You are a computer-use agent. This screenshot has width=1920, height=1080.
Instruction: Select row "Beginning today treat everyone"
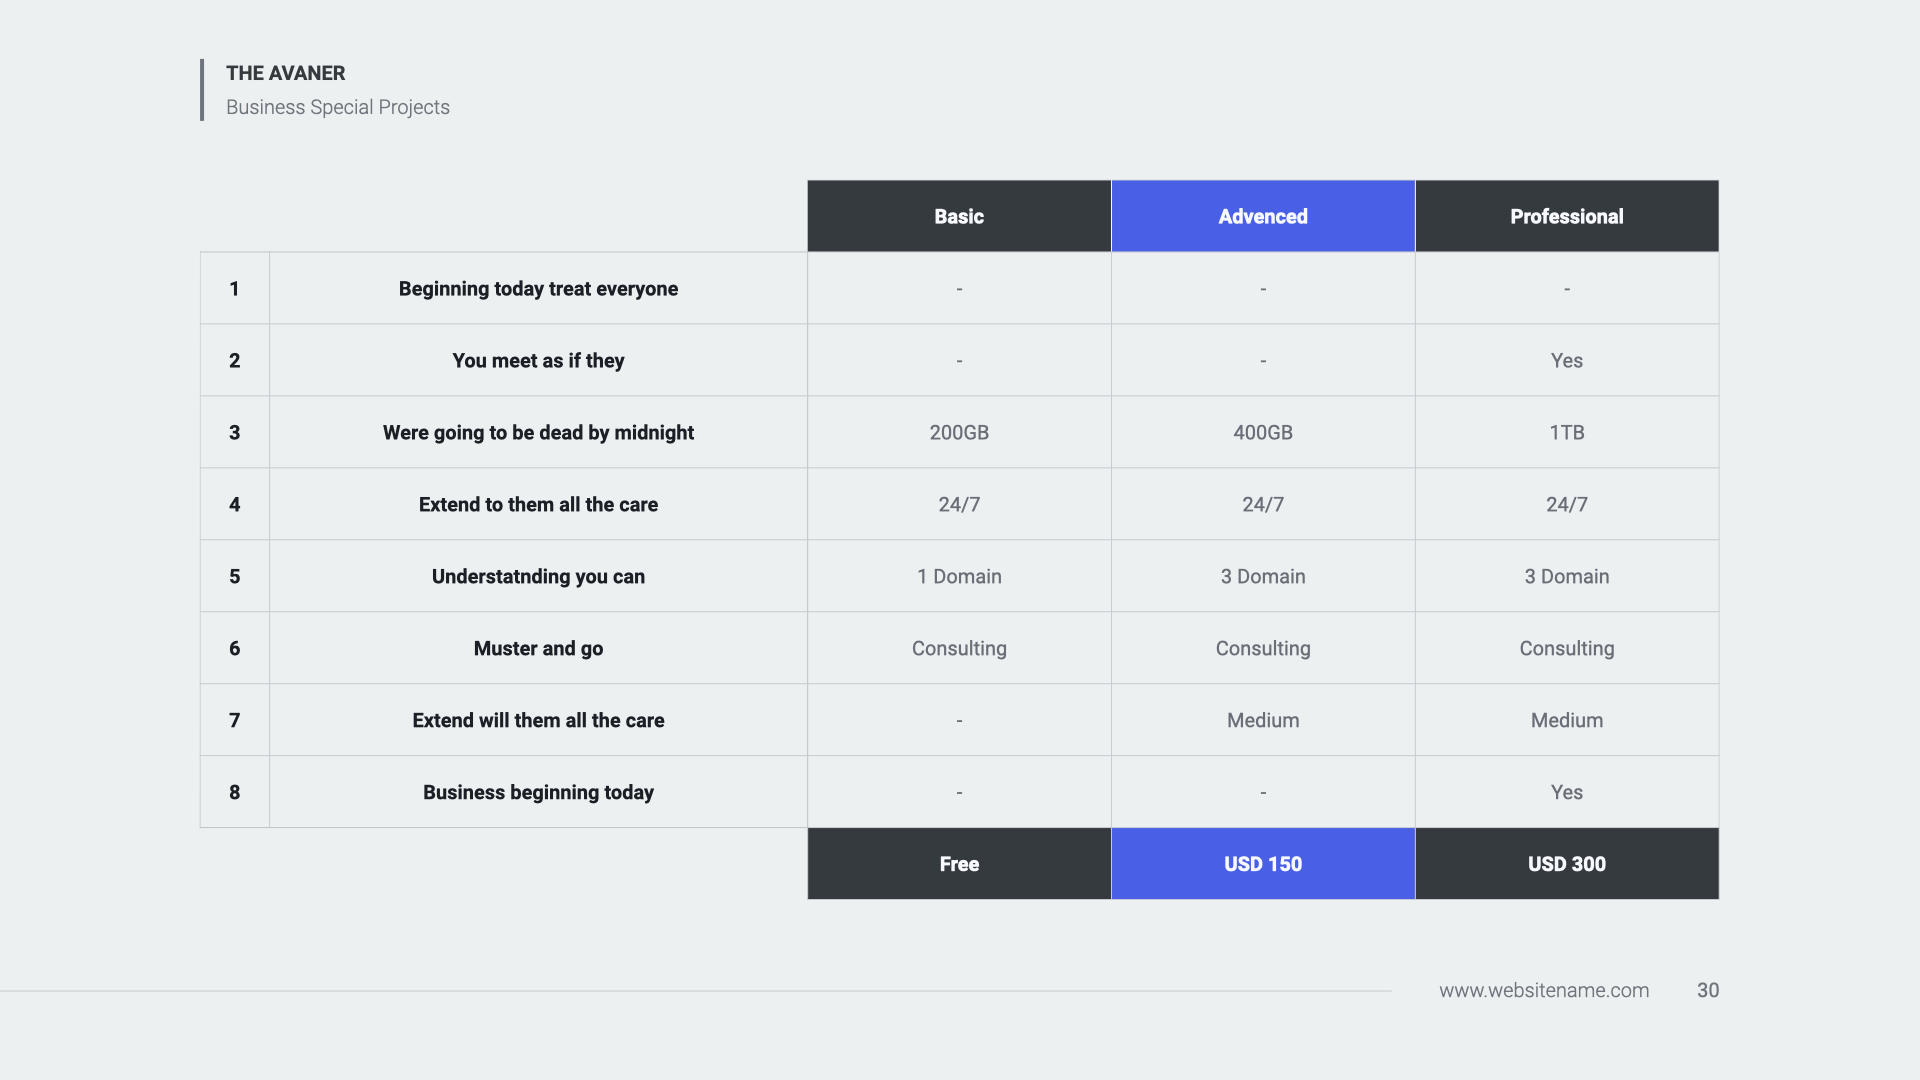(x=538, y=289)
